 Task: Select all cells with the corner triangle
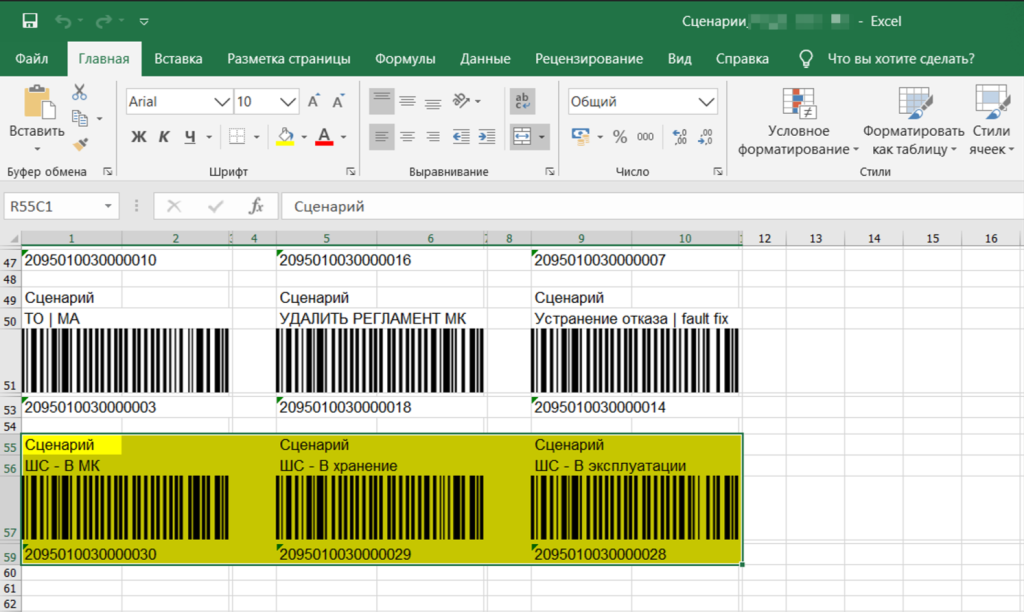[12, 238]
